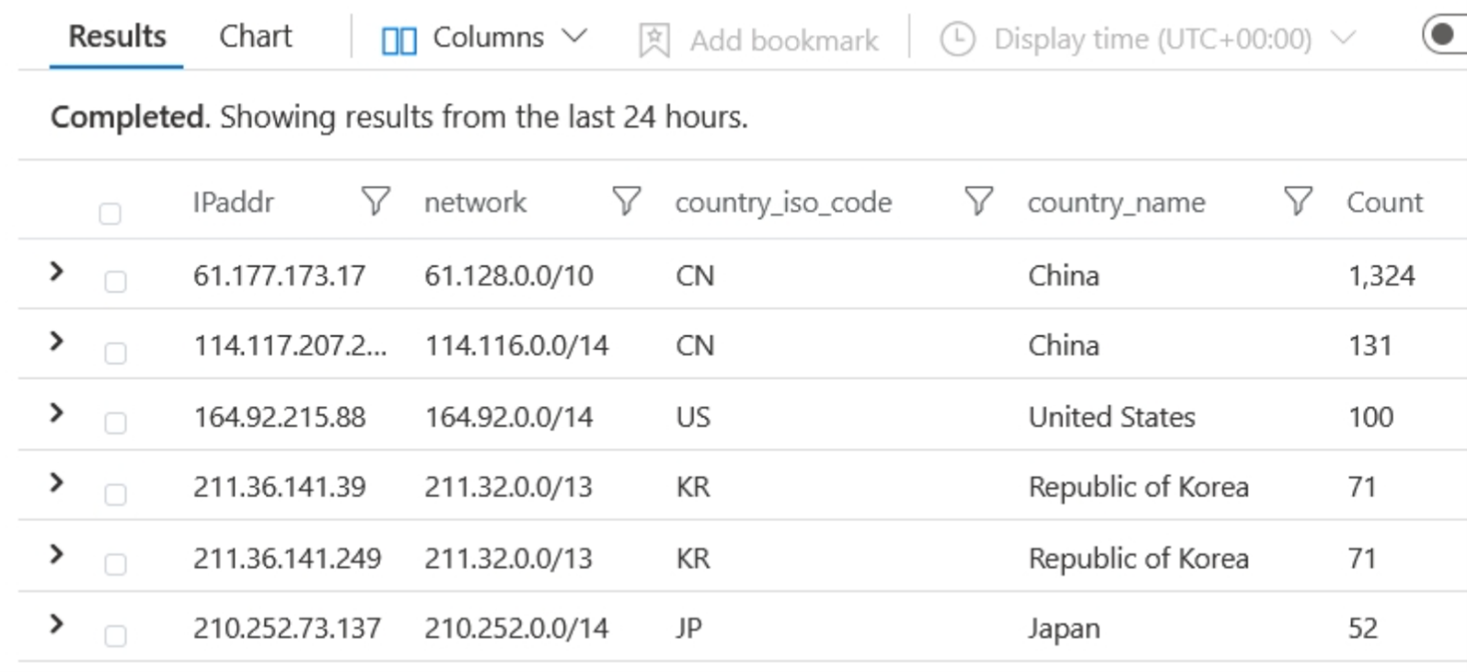This screenshot has height=672, width=1467.
Task: Switch to the Chart tab
Action: click(256, 37)
